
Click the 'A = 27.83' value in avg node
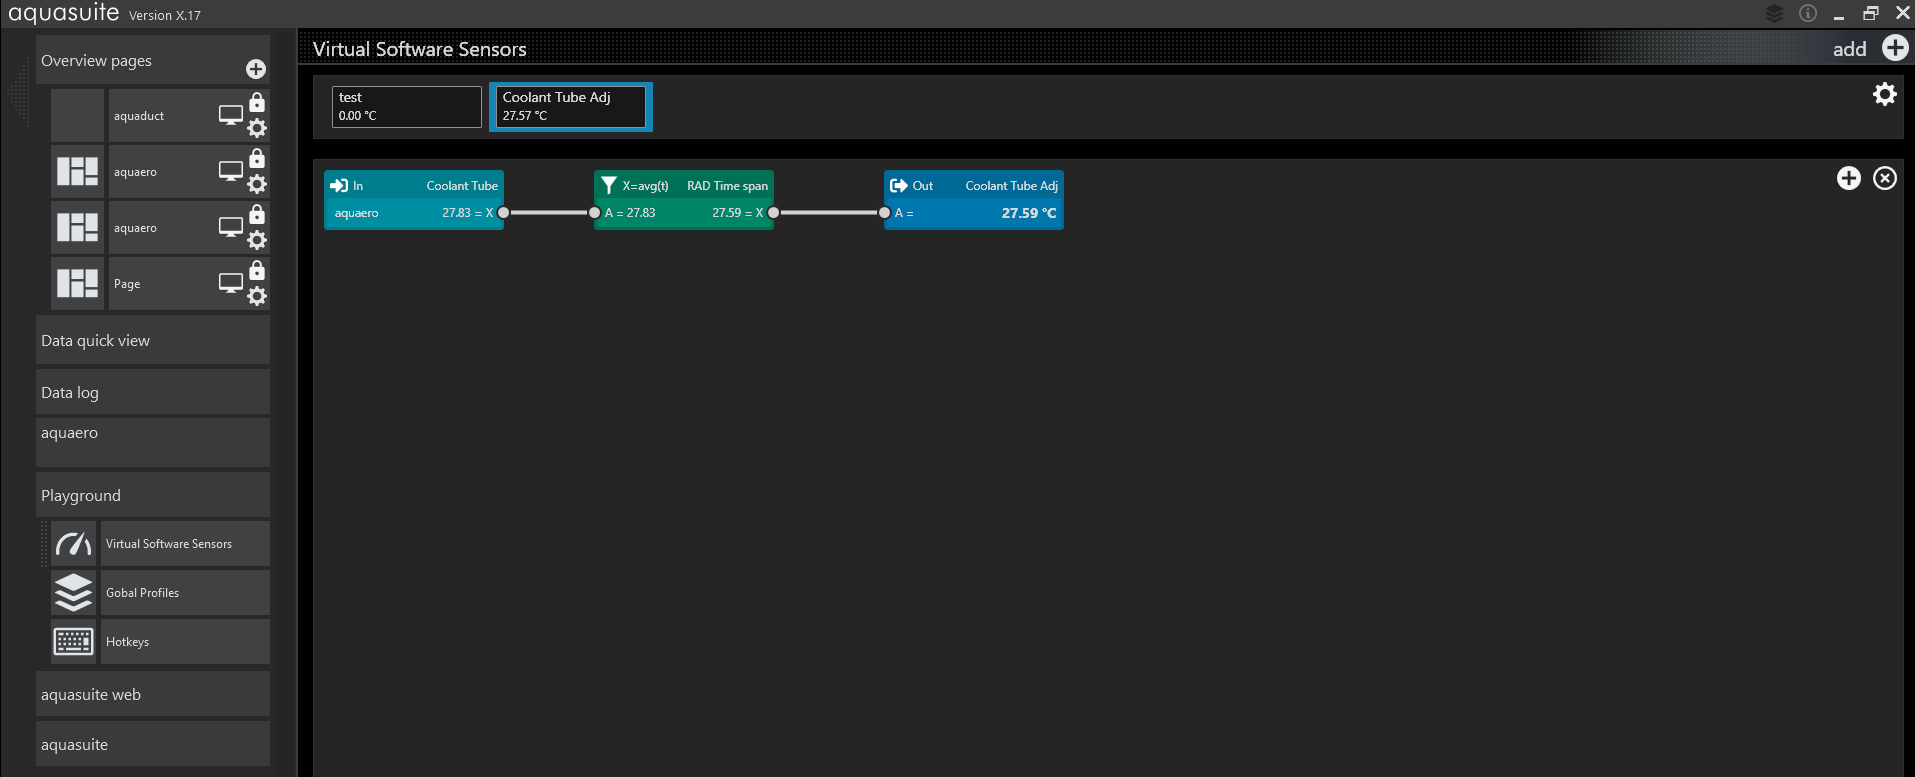pyautogui.click(x=630, y=213)
